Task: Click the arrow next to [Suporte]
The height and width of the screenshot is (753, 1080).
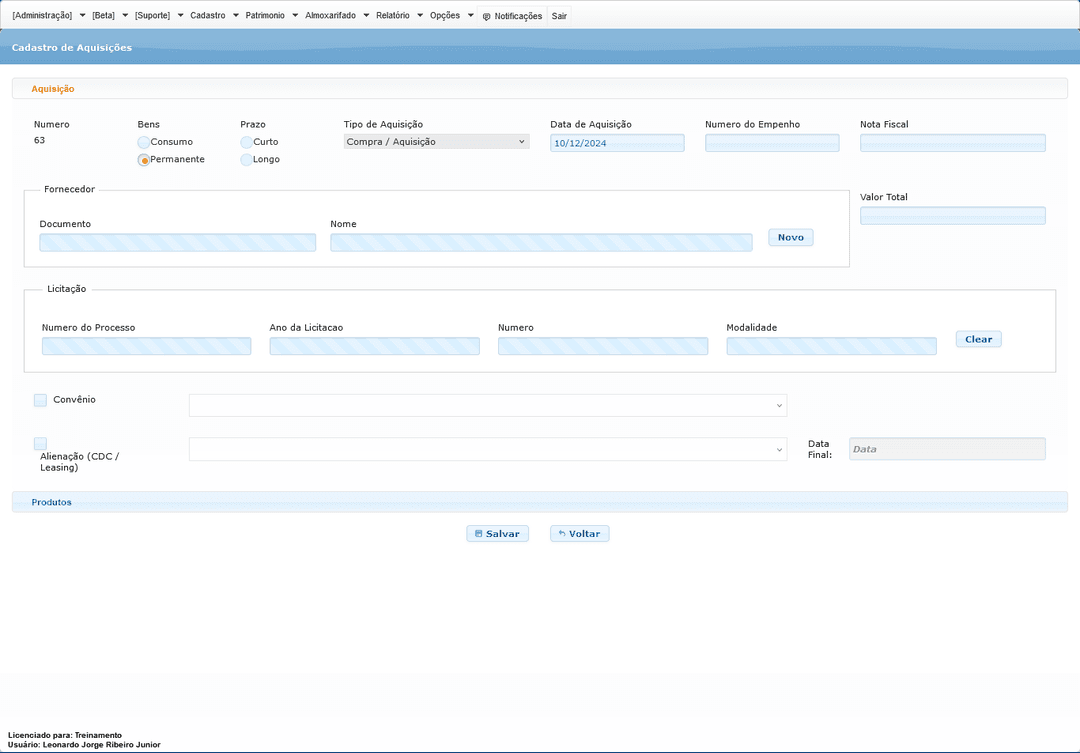Action: pos(180,15)
